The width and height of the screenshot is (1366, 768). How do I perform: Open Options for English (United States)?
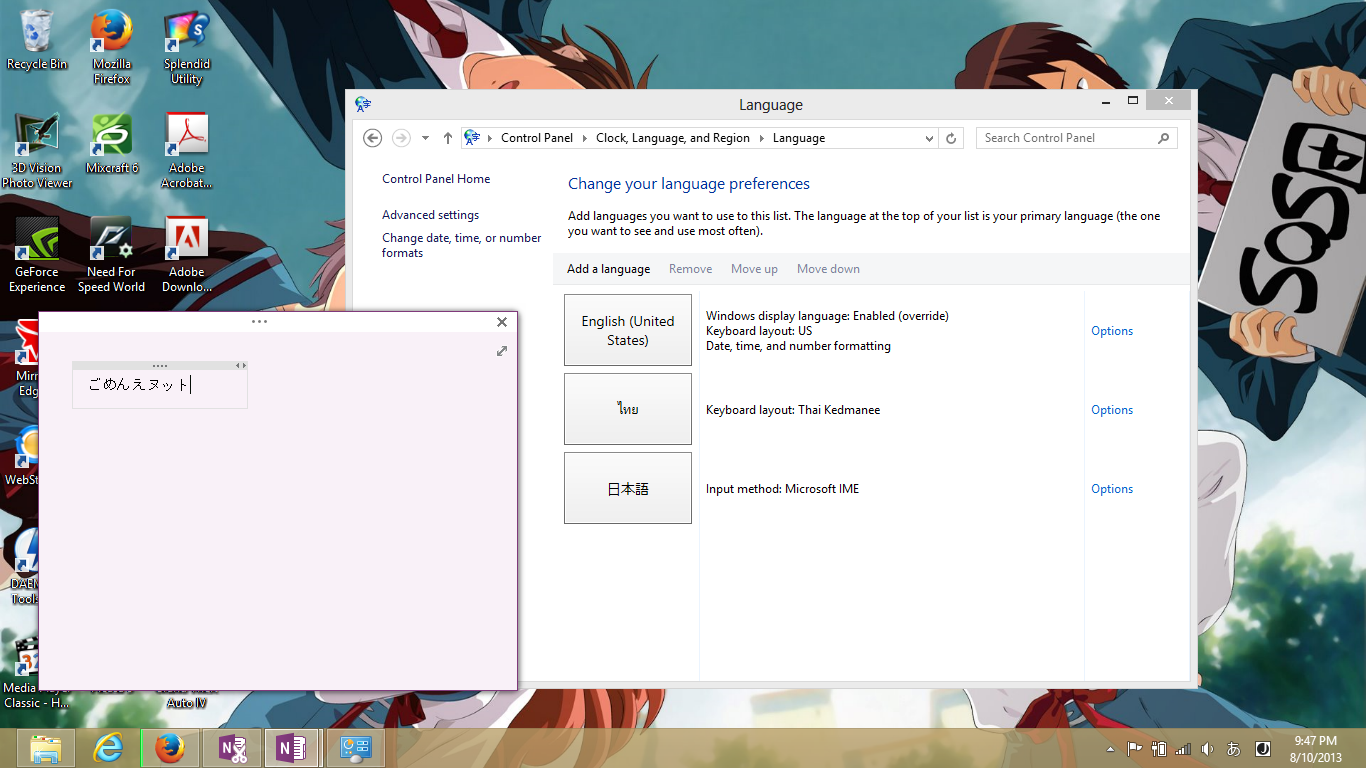coord(1112,331)
